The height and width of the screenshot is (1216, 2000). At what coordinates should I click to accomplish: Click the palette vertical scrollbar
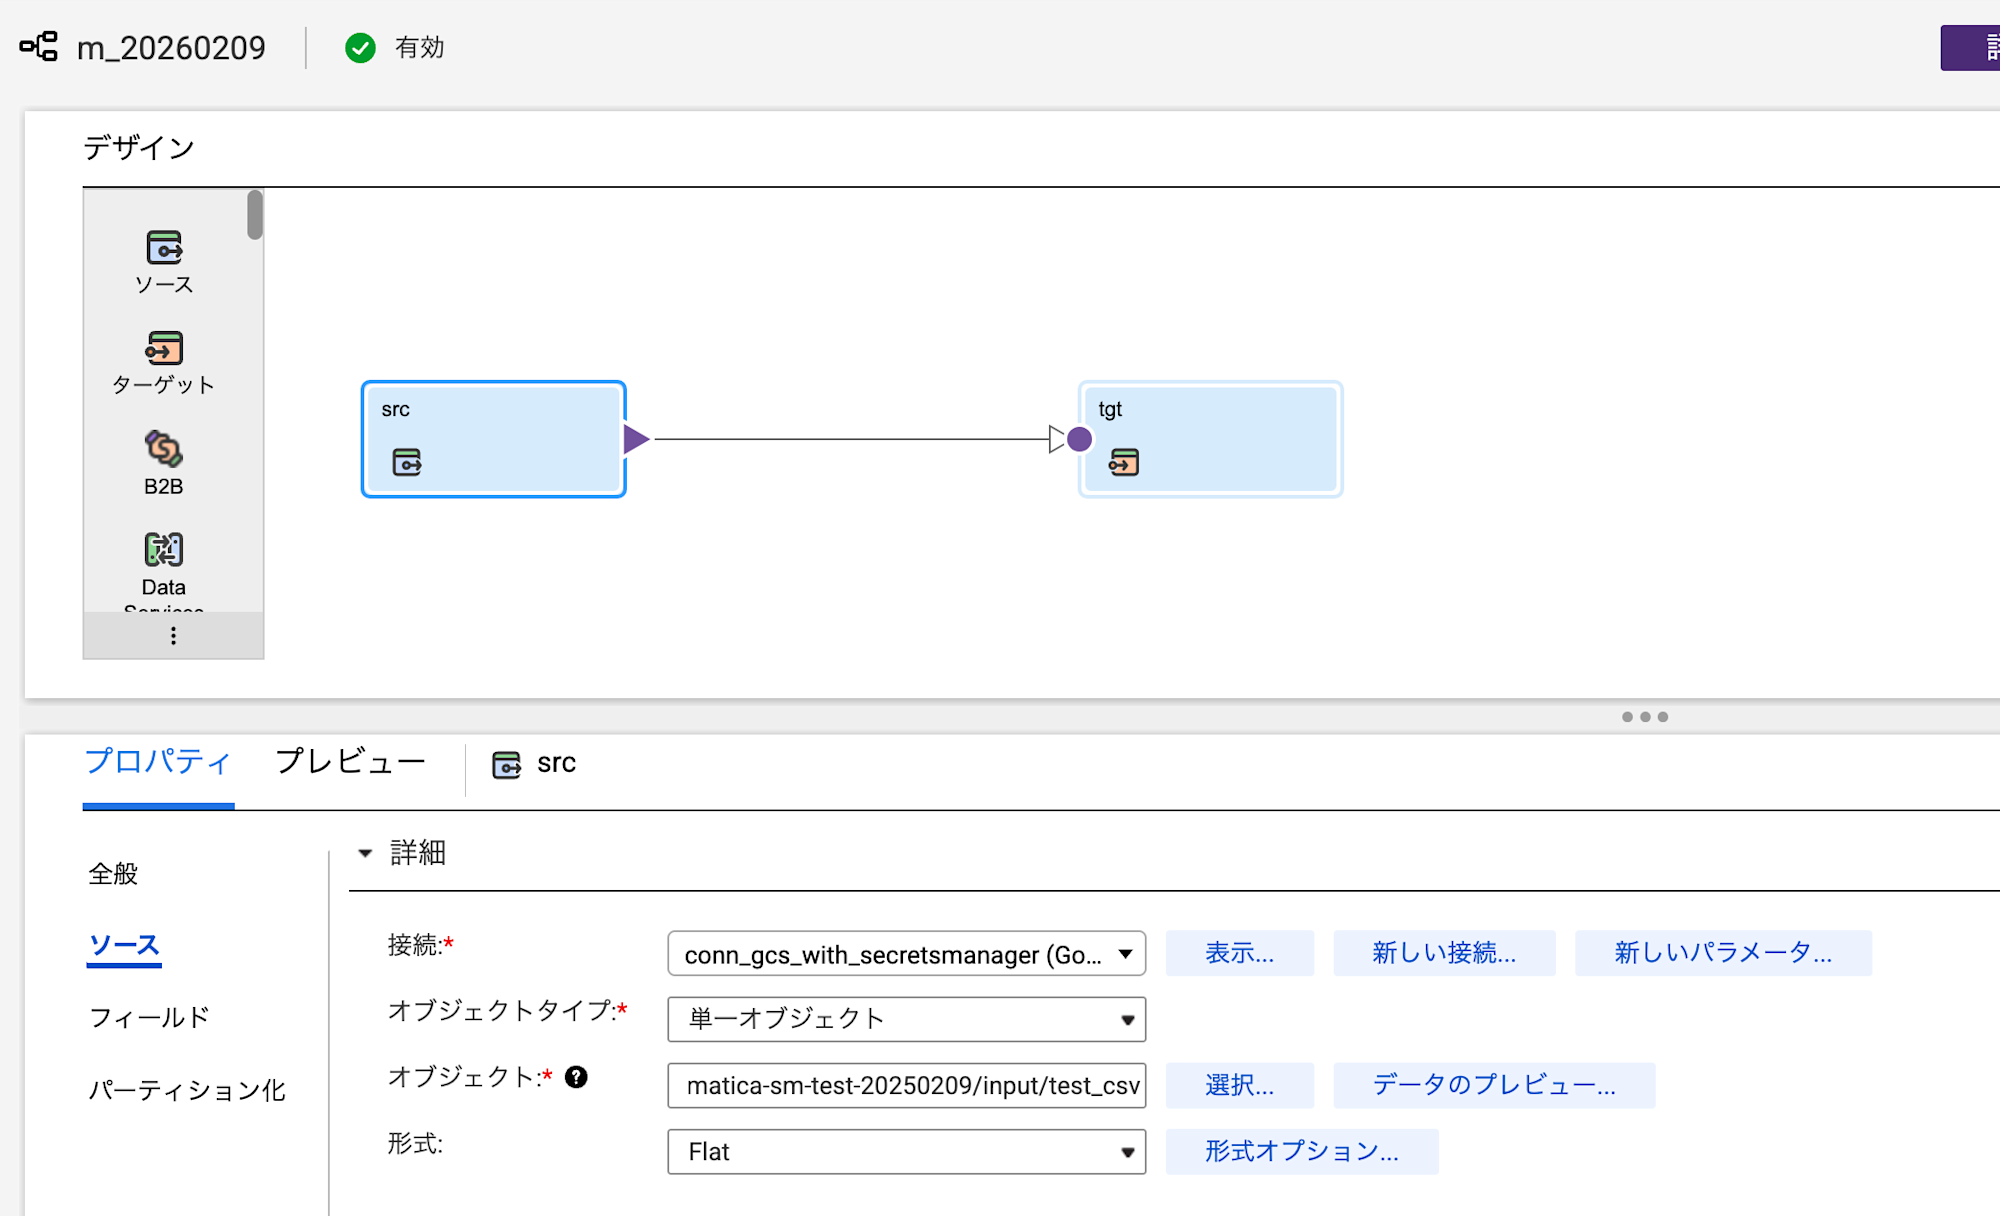pyautogui.click(x=255, y=215)
